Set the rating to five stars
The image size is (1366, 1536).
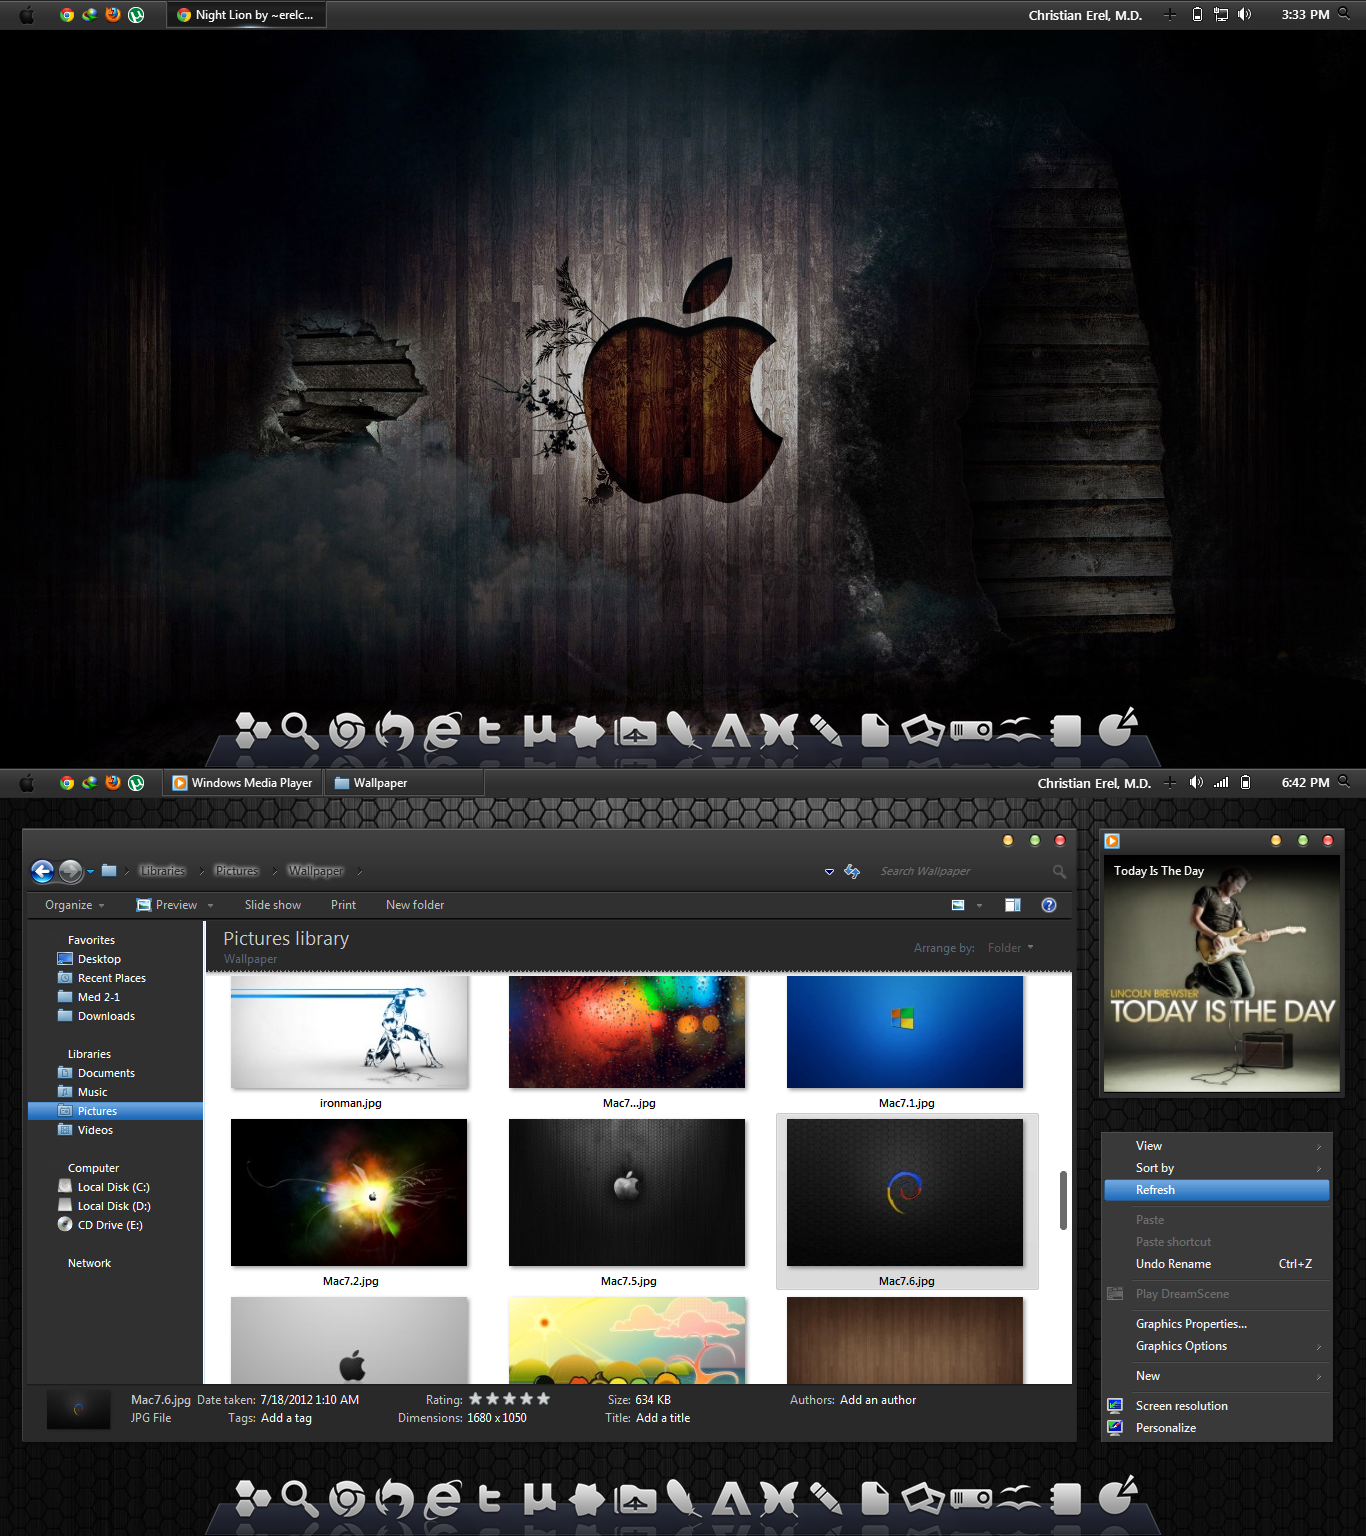point(543,1399)
